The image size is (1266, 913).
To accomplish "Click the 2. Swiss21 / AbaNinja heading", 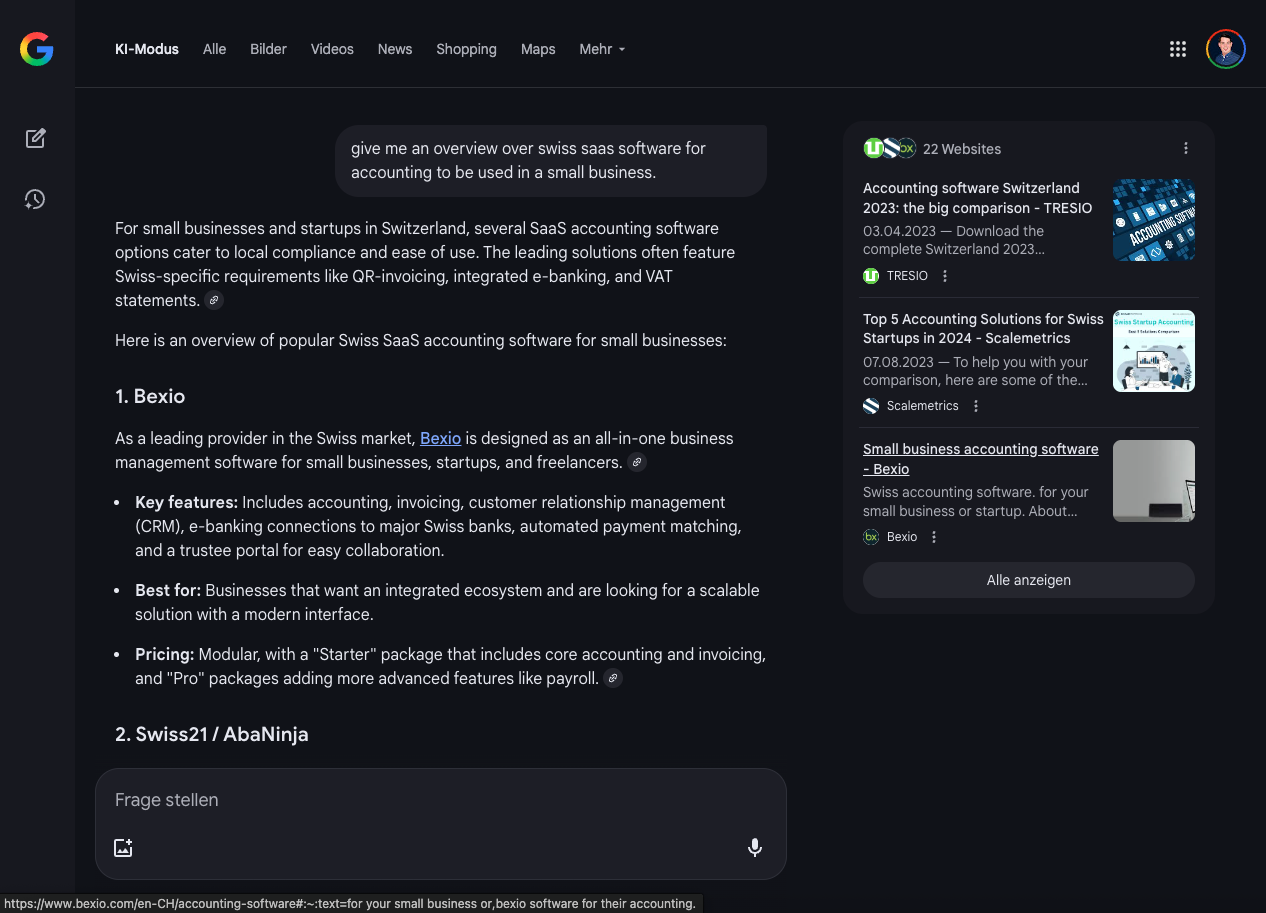I will tap(212, 734).
